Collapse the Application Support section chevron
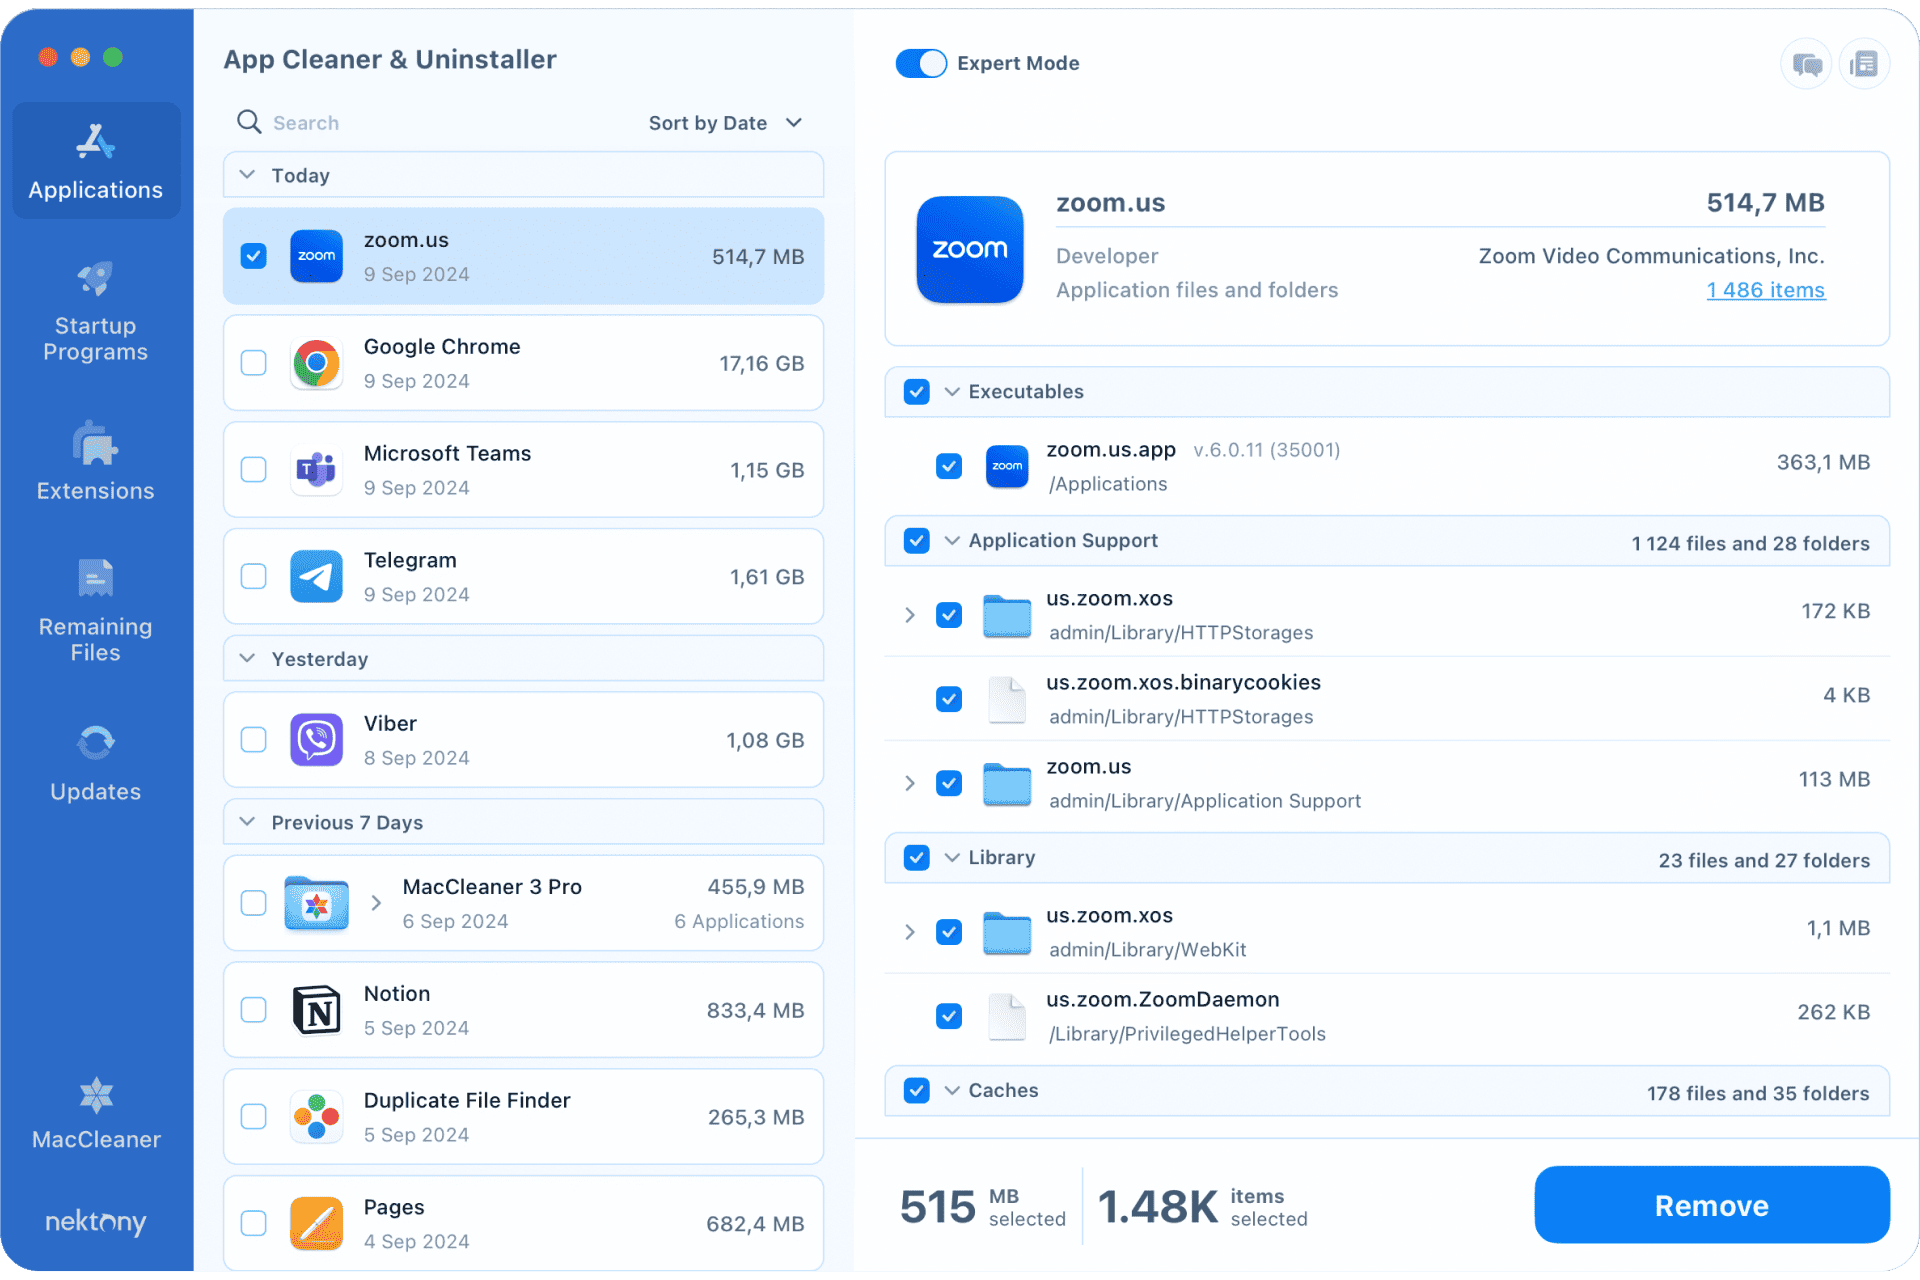Screen dimensions: 1920x1280 click(952, 541)
